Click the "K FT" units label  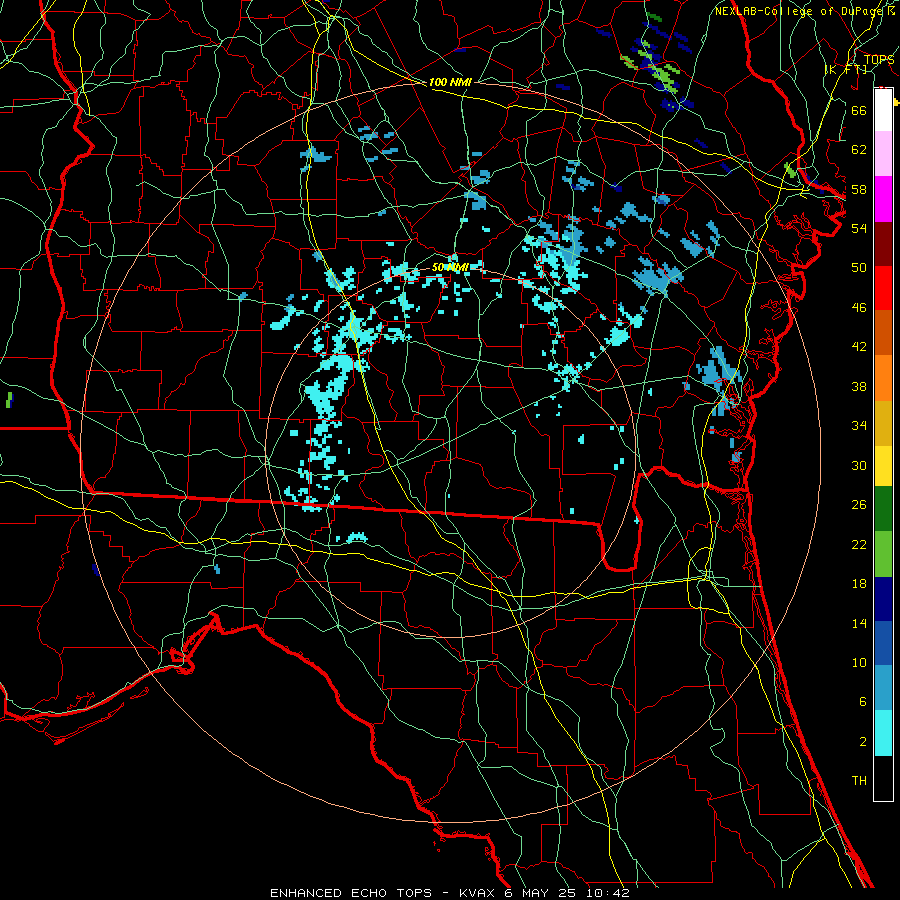coord(847,70)
